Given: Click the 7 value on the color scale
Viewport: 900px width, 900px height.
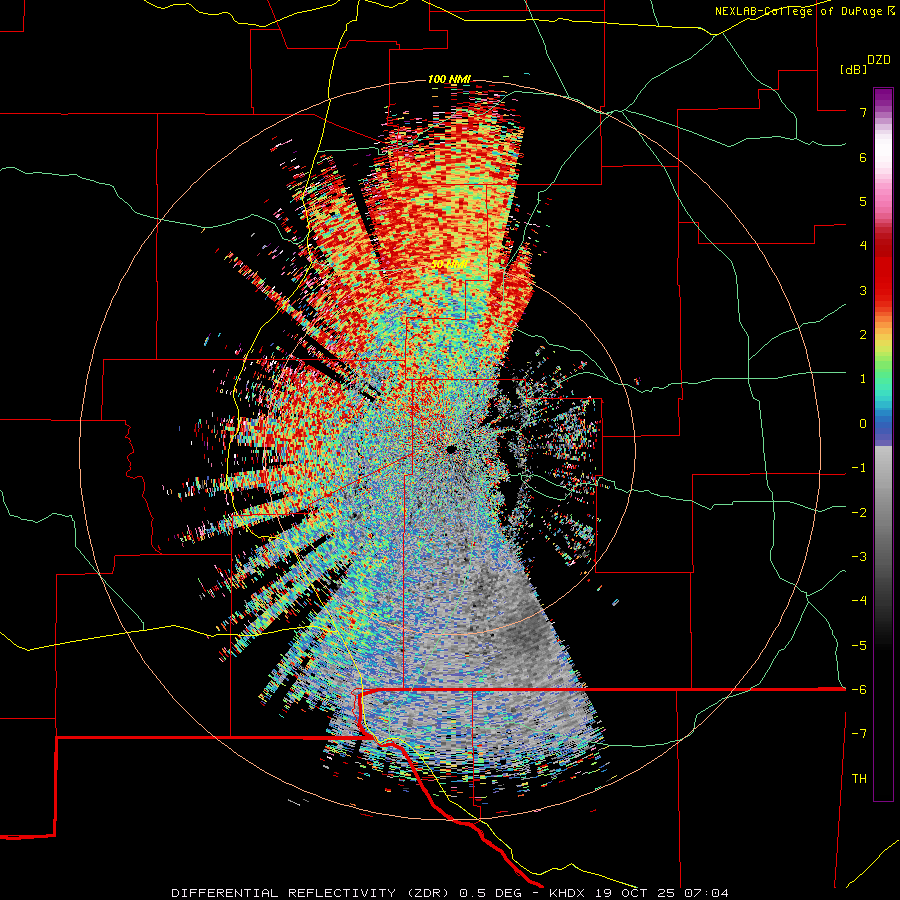Looking at the screenshot, I should pyautogui.click(x=863, y=112).
